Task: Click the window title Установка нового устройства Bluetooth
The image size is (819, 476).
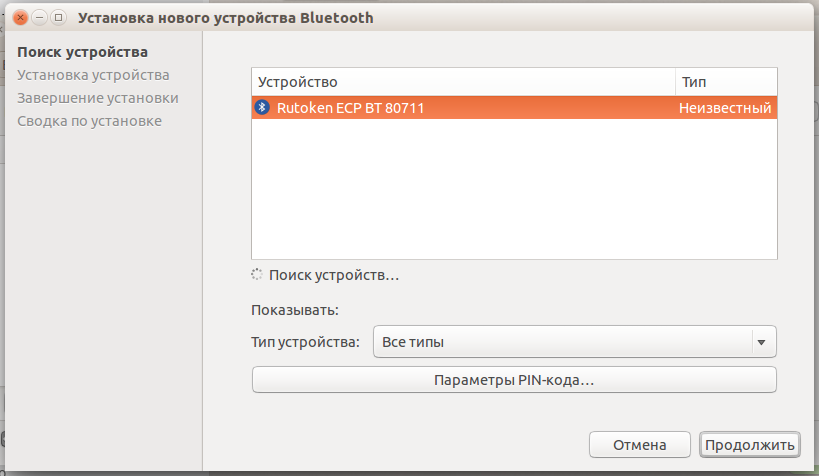Action: pyautogui.click(x=227, y=18)
